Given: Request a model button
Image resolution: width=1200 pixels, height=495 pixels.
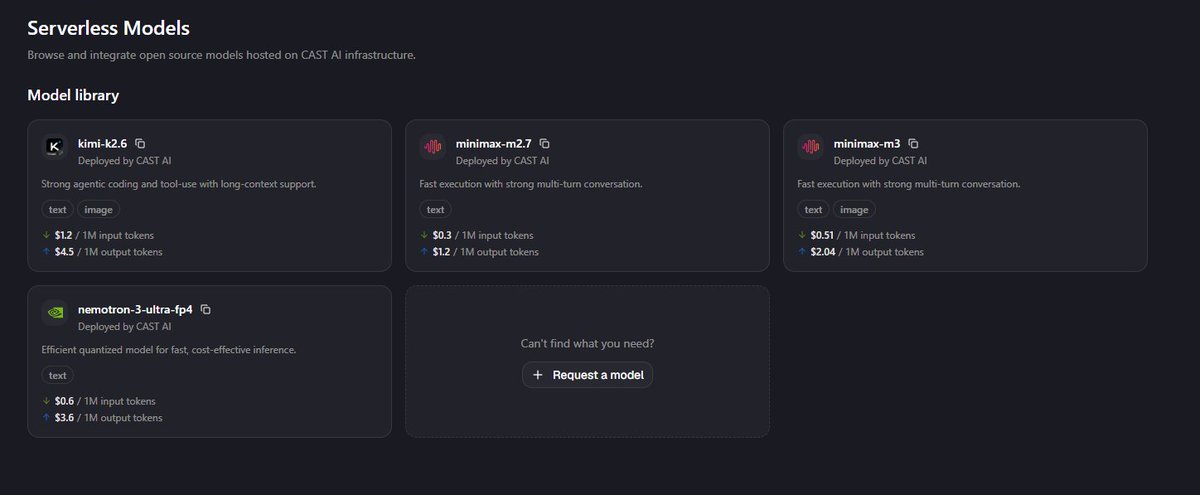Looking at the screenshot, I should (x=587, y=375).
